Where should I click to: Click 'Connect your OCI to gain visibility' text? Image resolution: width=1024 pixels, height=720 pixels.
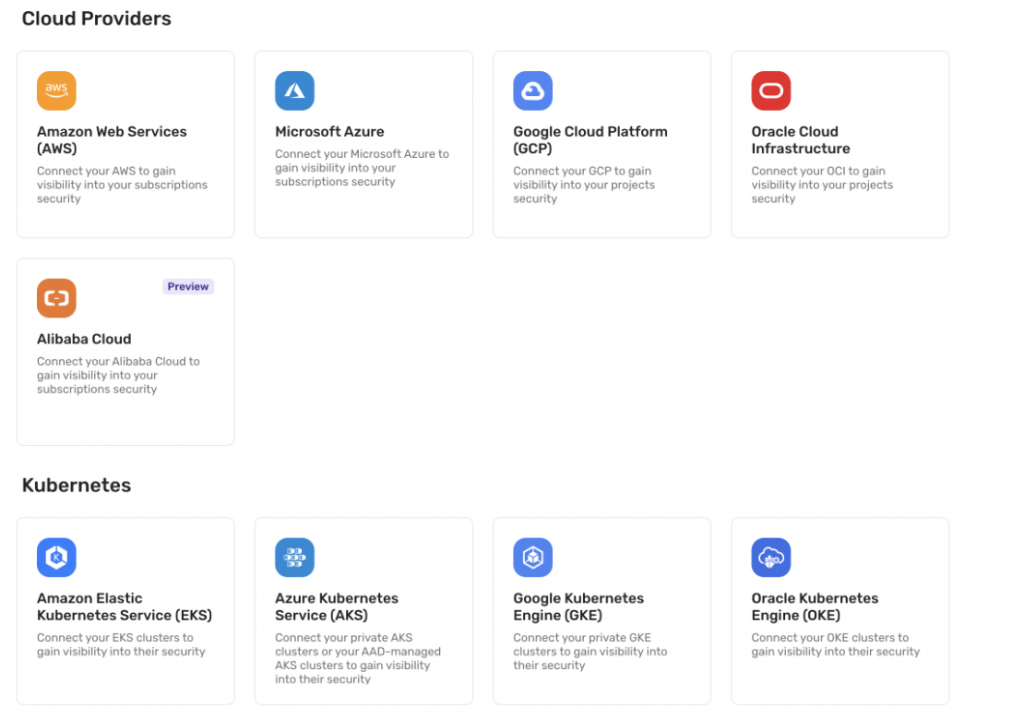tap(822, 185)
